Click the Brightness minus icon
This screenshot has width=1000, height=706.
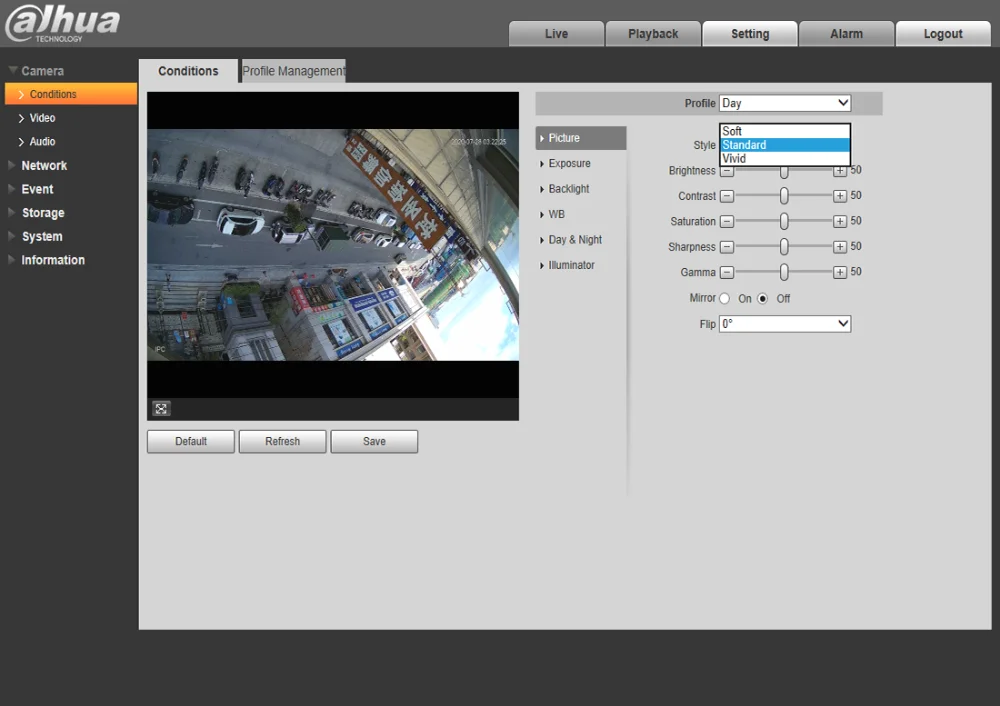727,171
